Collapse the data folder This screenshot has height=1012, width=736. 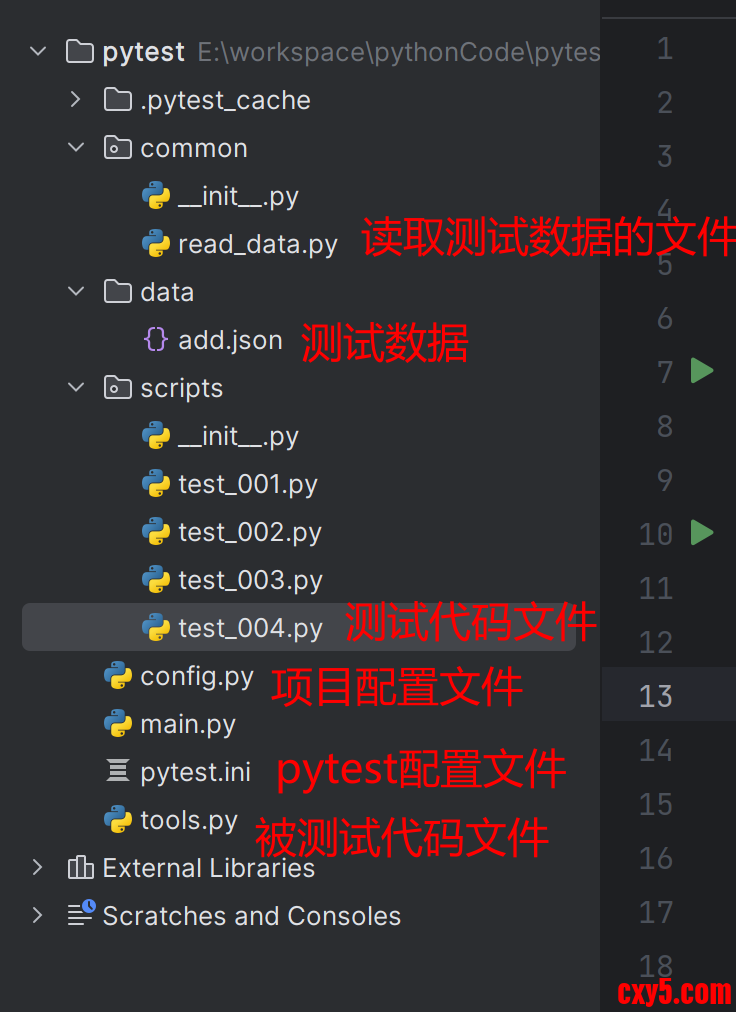pyautogui.click(x=76, y=291)
